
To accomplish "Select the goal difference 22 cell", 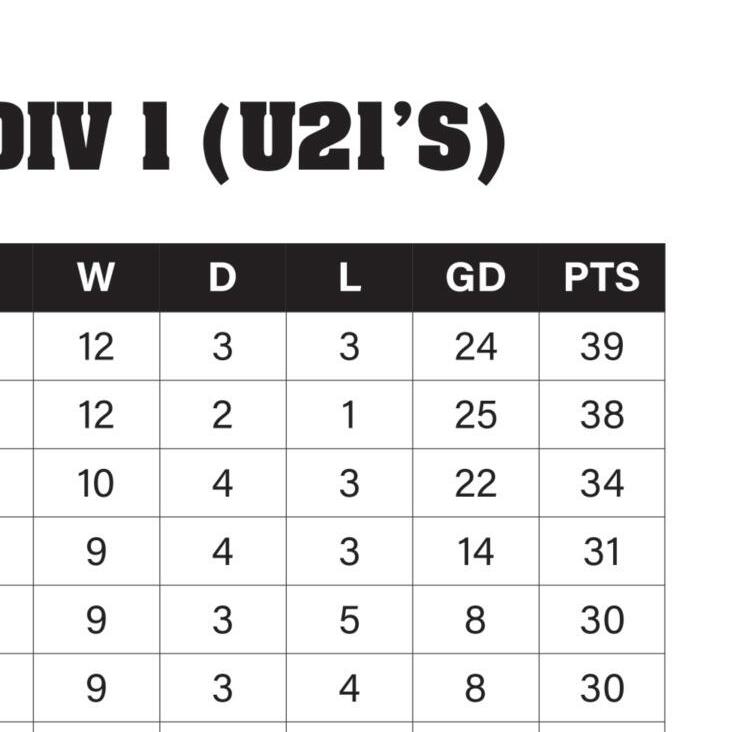I will tap(476, 483).
